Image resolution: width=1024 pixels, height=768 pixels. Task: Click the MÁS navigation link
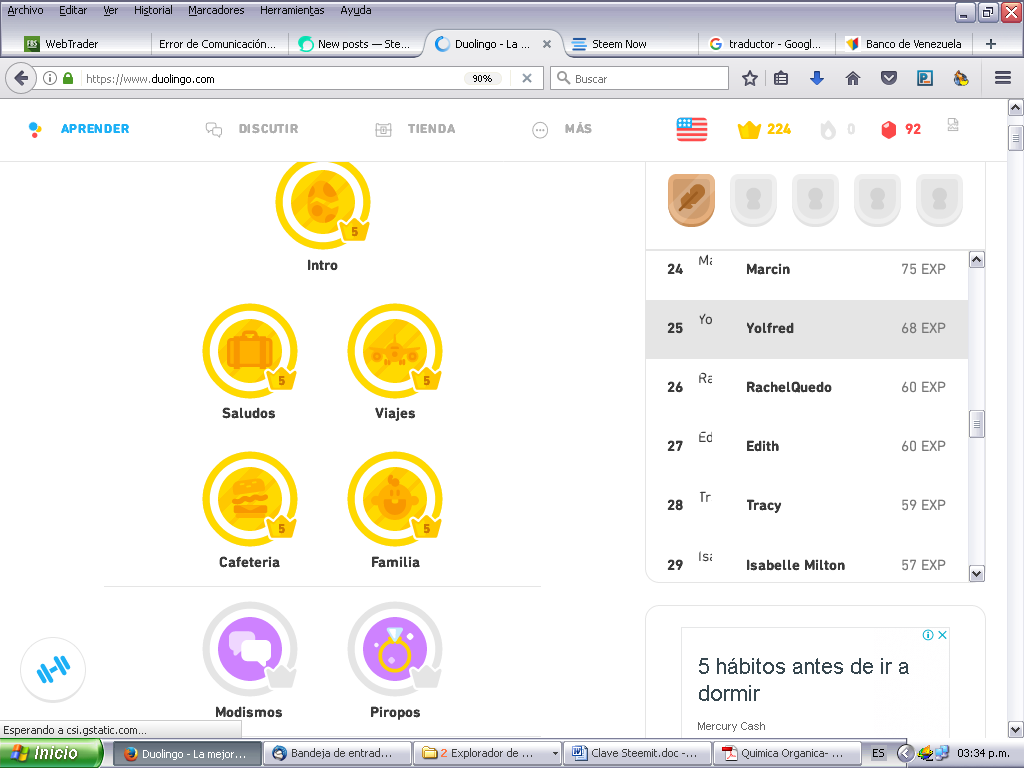click(x=578, y=129)
